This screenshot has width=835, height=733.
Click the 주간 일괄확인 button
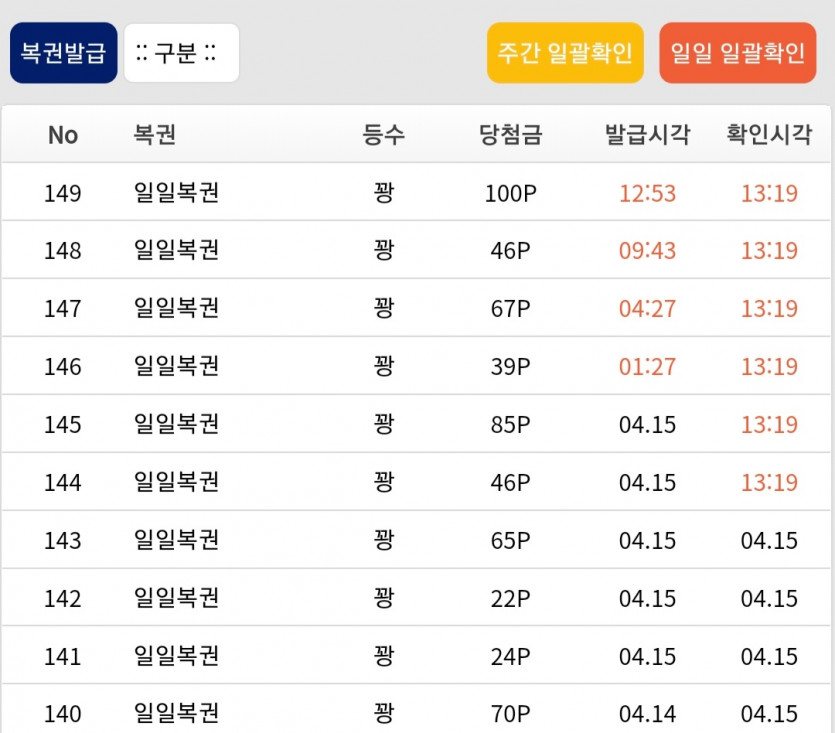pos(565,53)
